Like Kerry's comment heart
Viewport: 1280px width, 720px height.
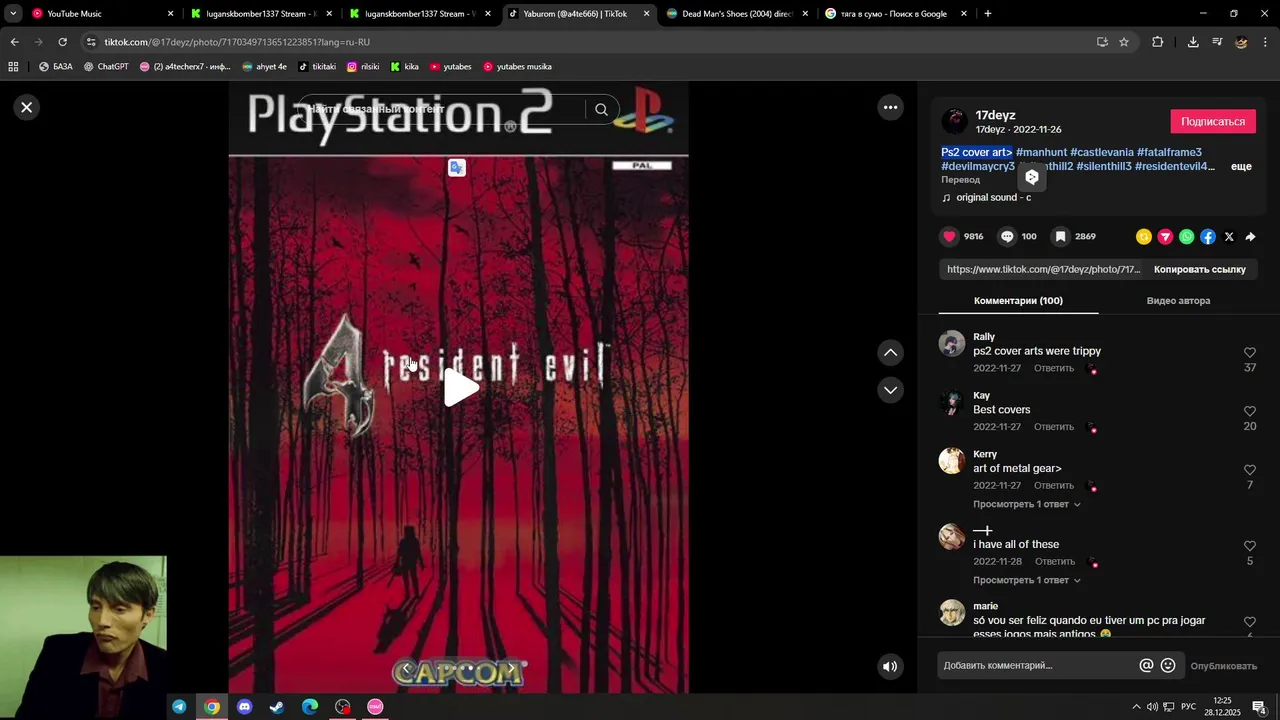point(1250,470)
